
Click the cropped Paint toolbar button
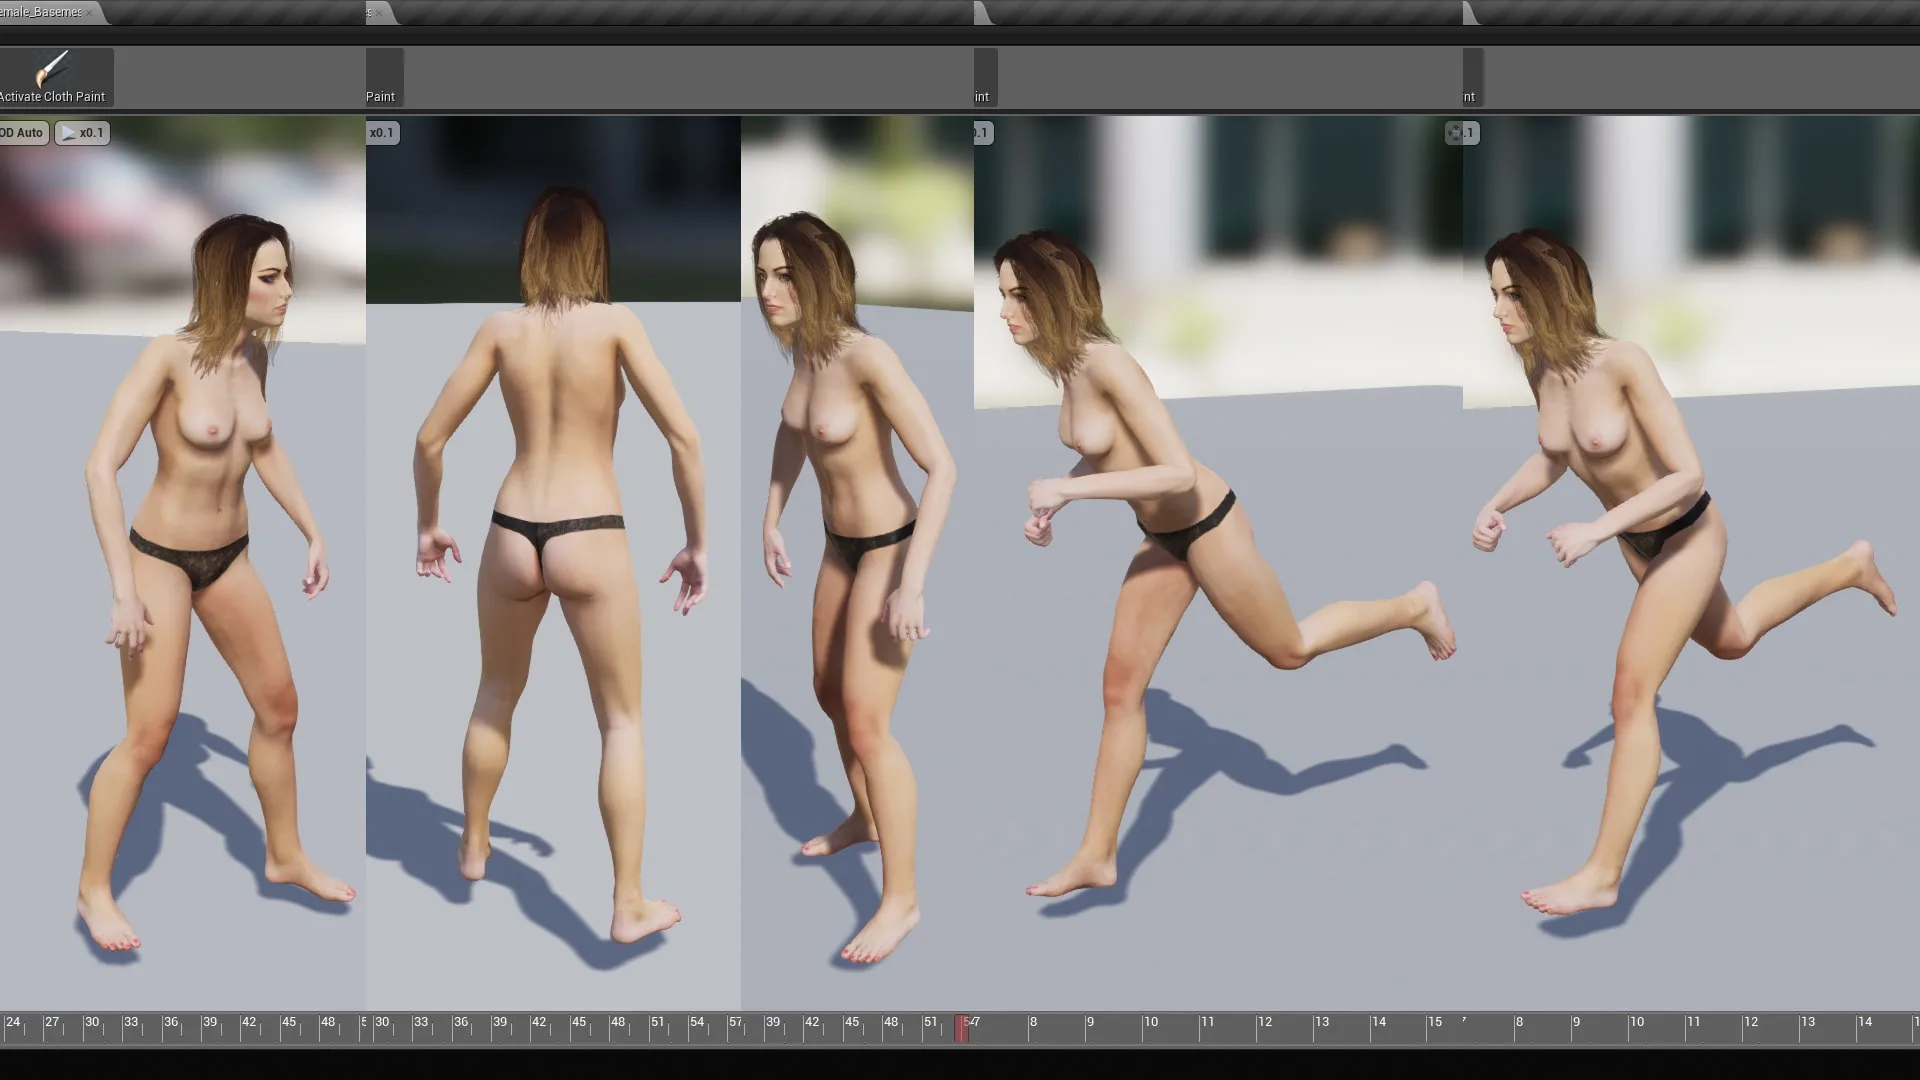pos(384,77)
